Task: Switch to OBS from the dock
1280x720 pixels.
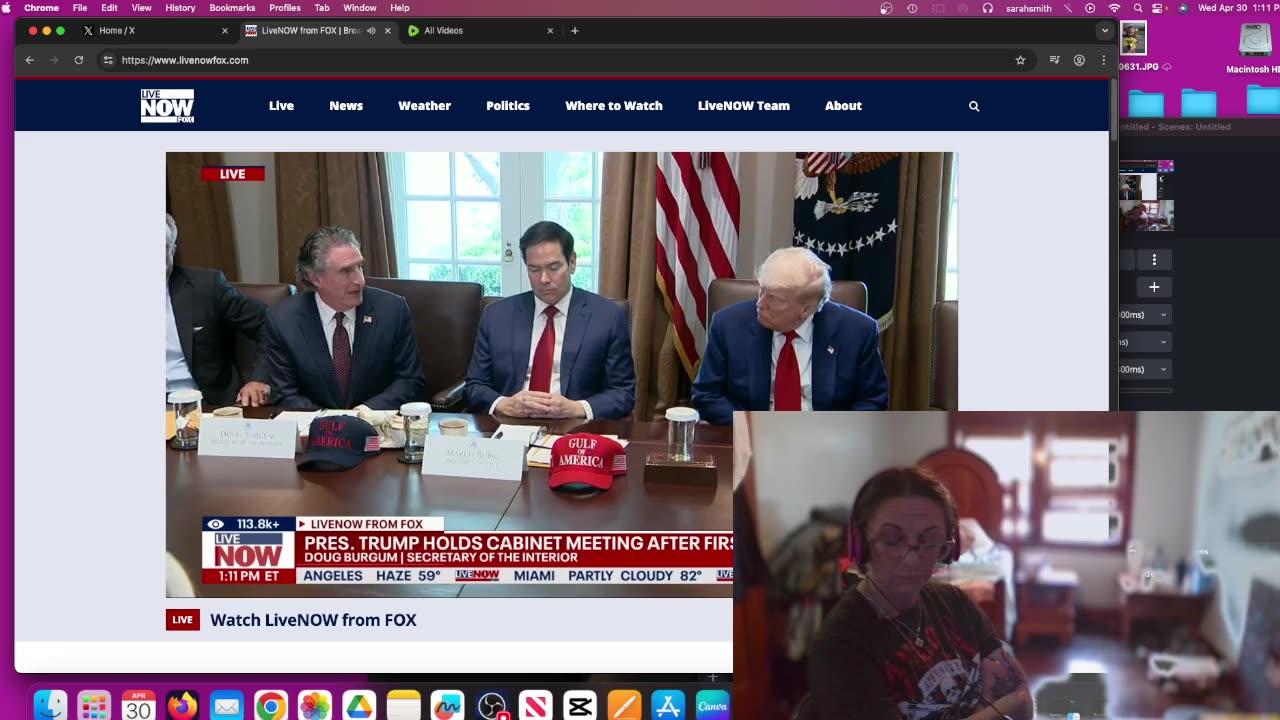Action: (x=492, y=706)
